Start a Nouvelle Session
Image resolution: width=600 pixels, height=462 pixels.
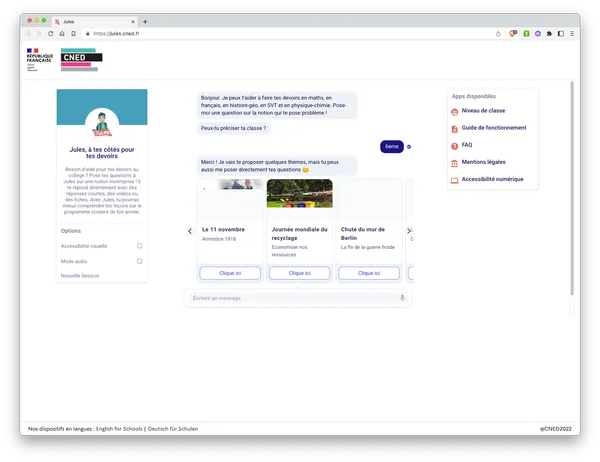[80, 276]
